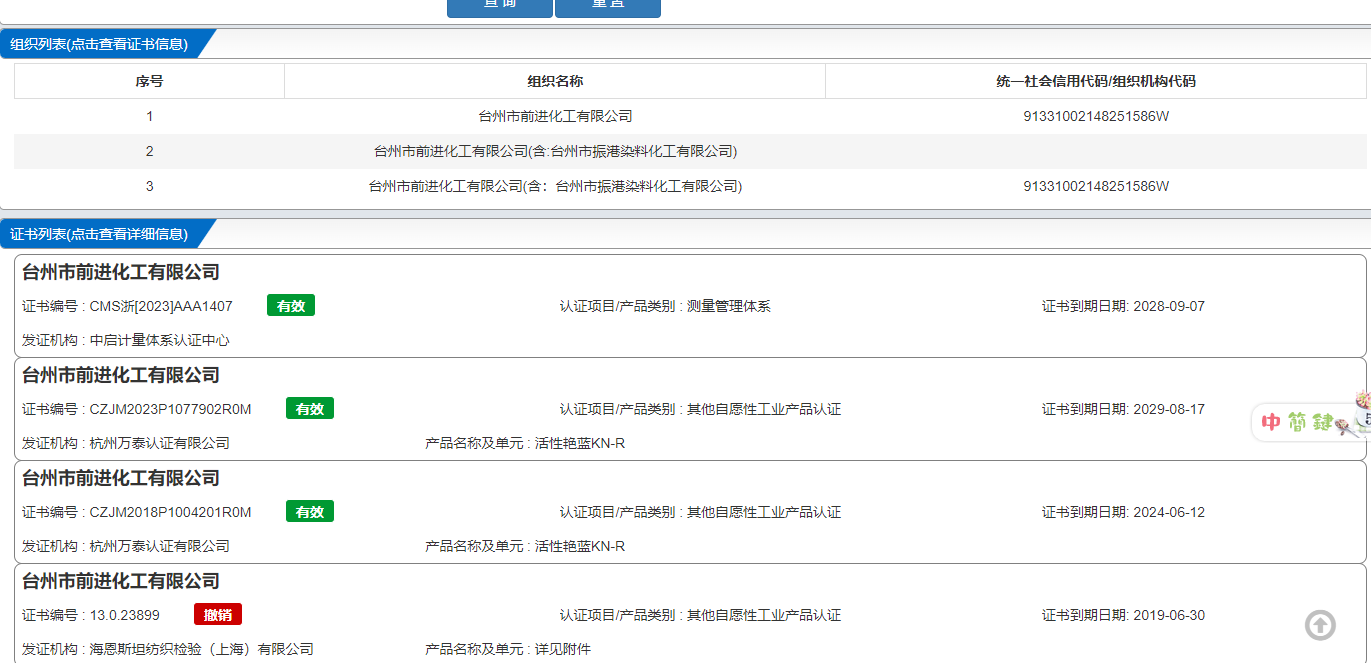The width and height of the screenshot is (1371, 663).
Task: Click serial number 2 in the organization table
Action: point(149,151)
